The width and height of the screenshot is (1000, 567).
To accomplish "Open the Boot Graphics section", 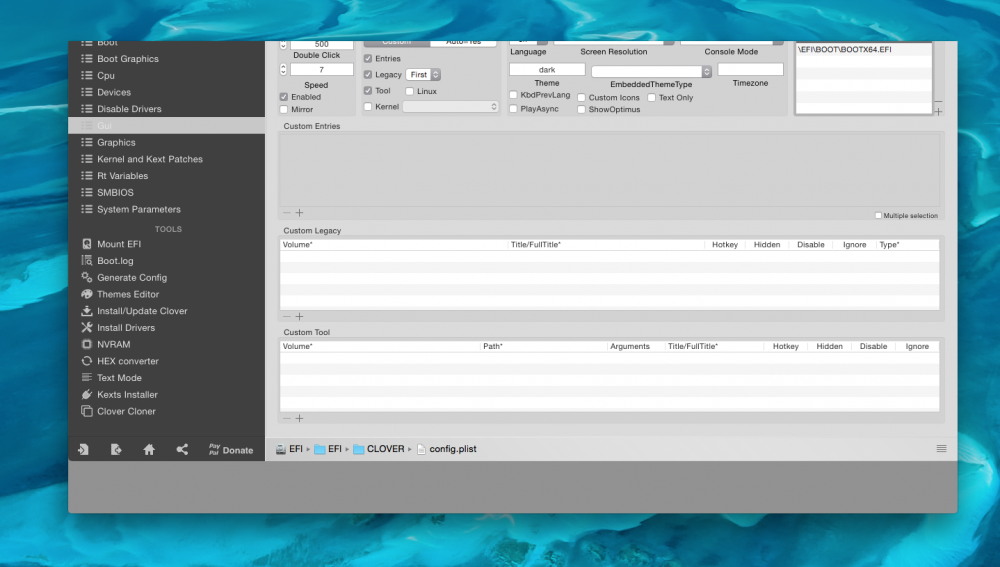I will coord(128,59).
